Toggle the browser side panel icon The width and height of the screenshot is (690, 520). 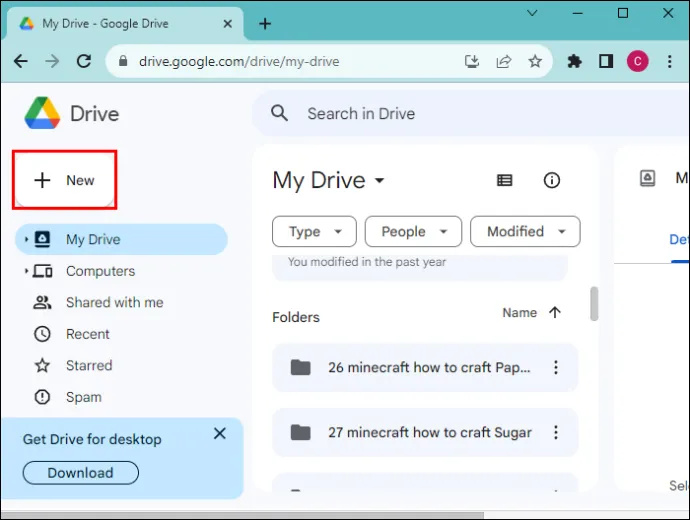pos(606,61)
